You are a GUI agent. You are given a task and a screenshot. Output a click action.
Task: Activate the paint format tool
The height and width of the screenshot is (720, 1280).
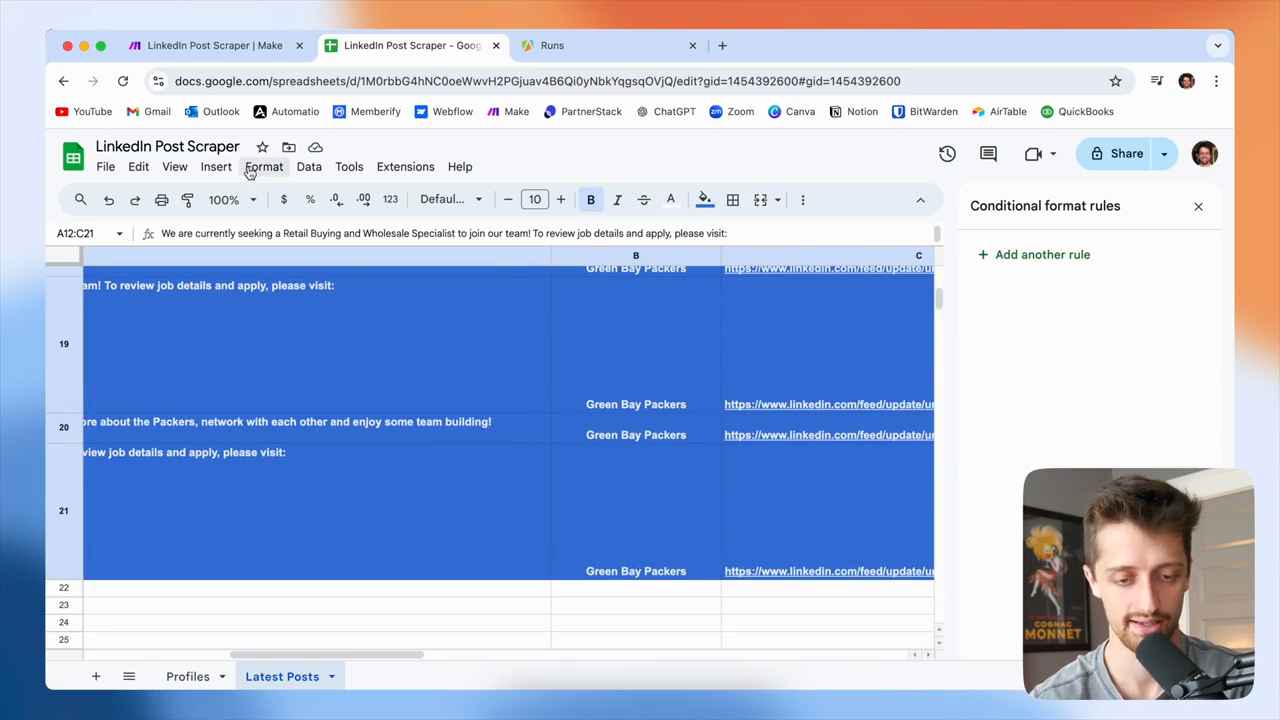pyautogui.click(x=187, y=200)
